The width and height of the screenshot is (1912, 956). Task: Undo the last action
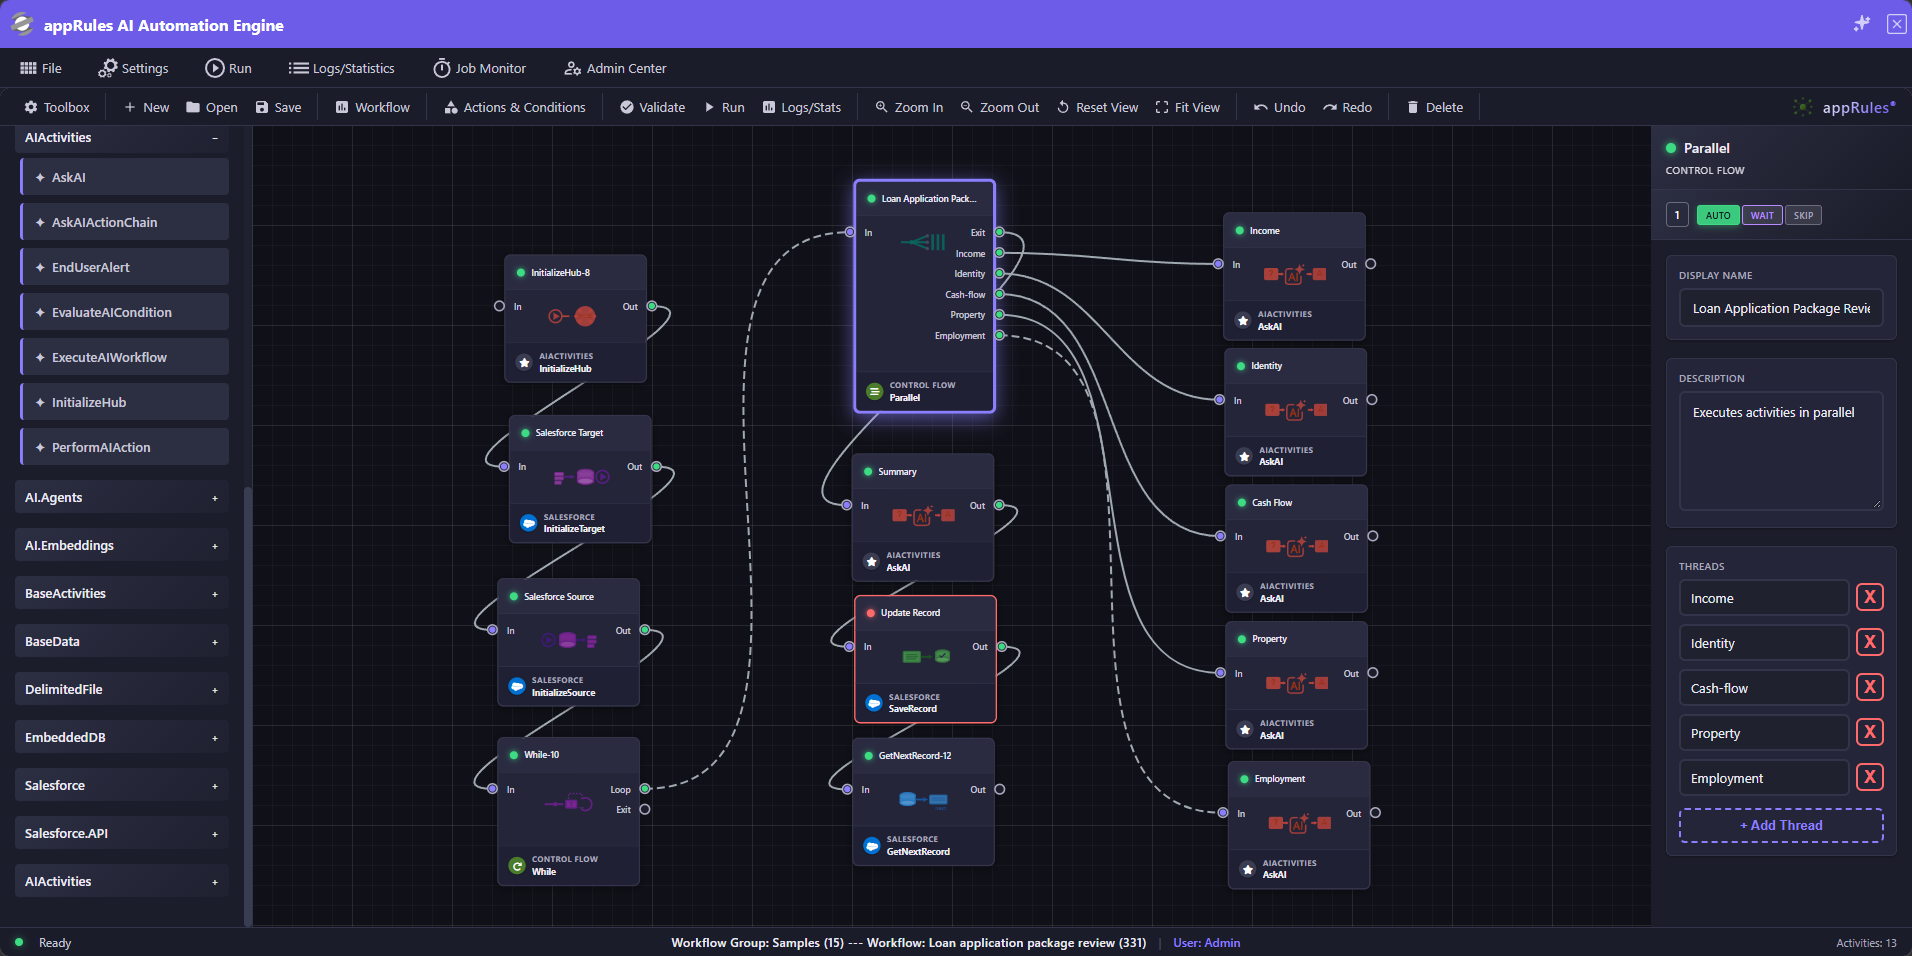tap(1279, 107)
